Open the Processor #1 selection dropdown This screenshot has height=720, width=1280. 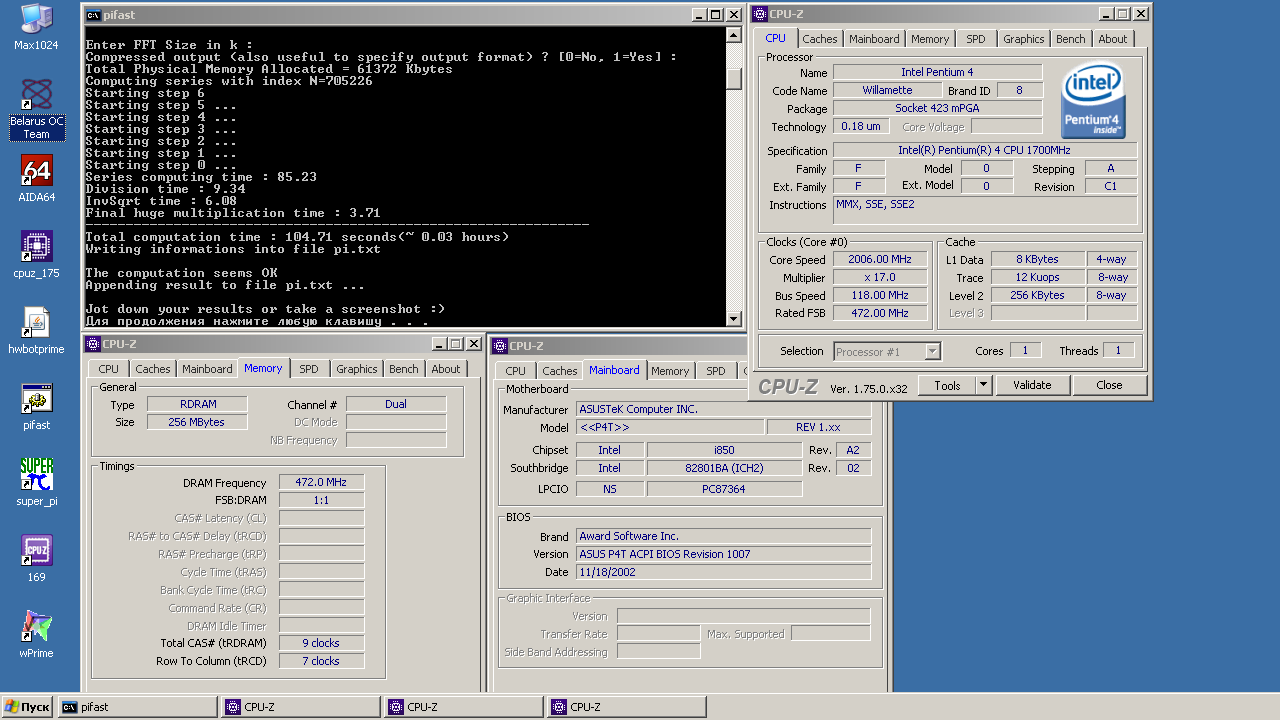click(887, 351)
